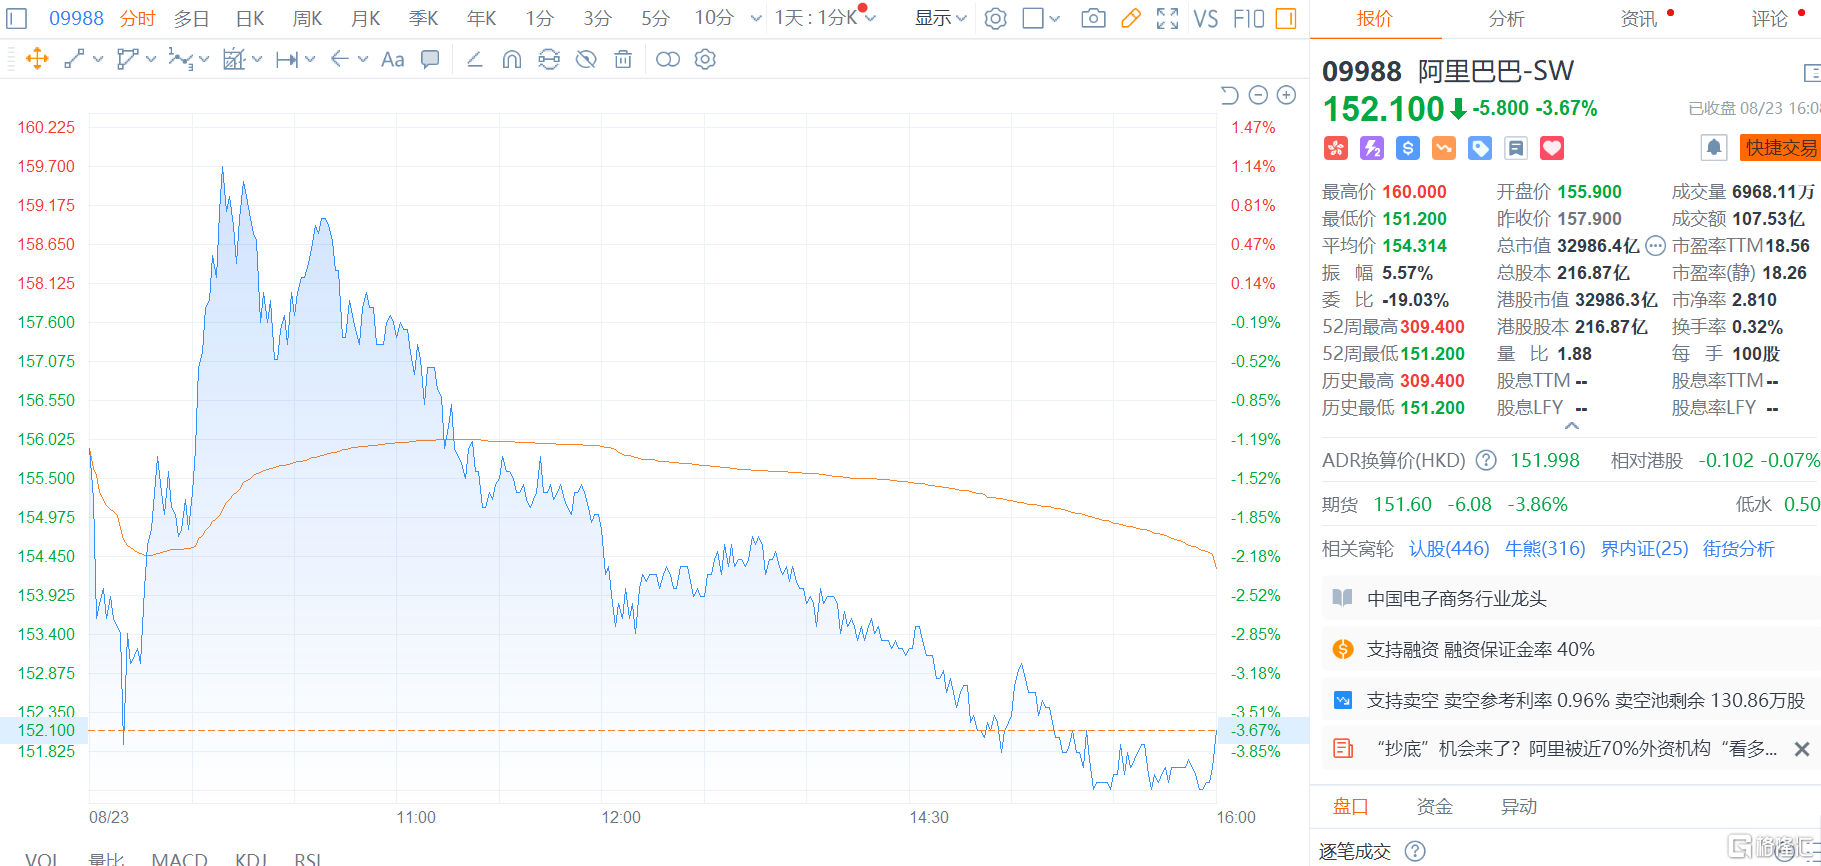The image size is (1821, 866).
Task: Add a comment bubble annotation
Action: (x=430, y=60)
